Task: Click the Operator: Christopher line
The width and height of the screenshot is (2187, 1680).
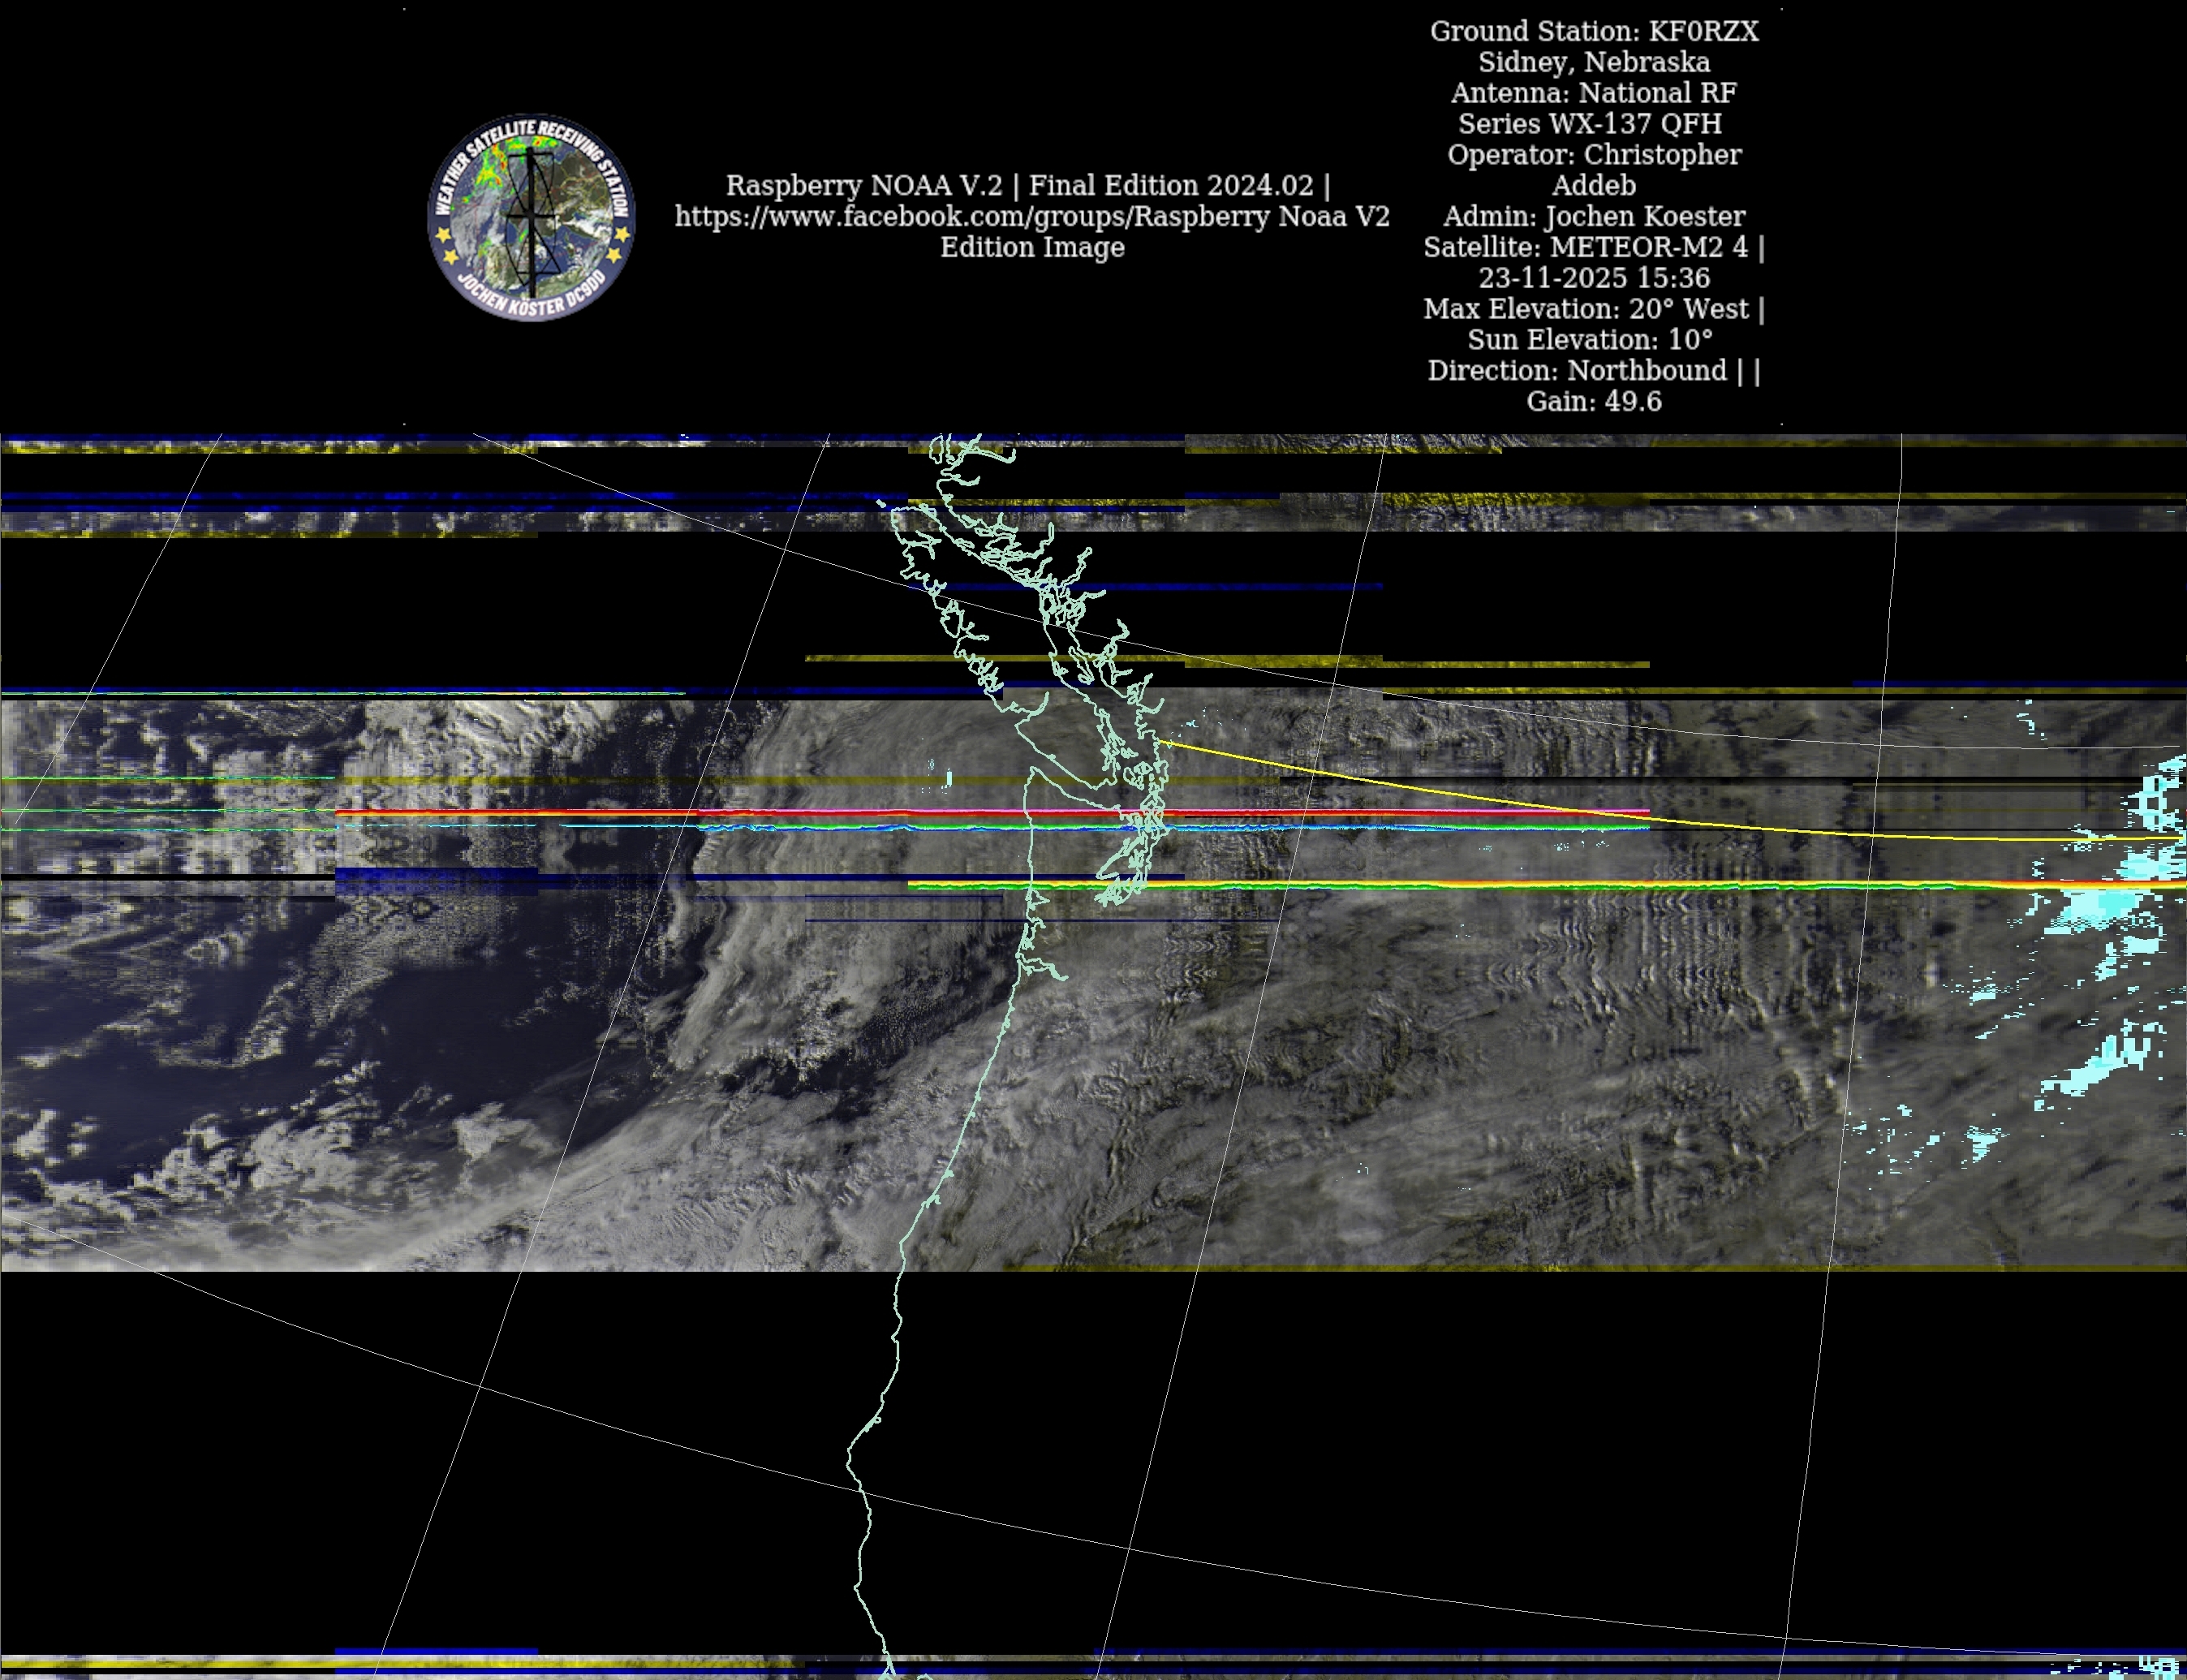Action: pos(1593,156)
